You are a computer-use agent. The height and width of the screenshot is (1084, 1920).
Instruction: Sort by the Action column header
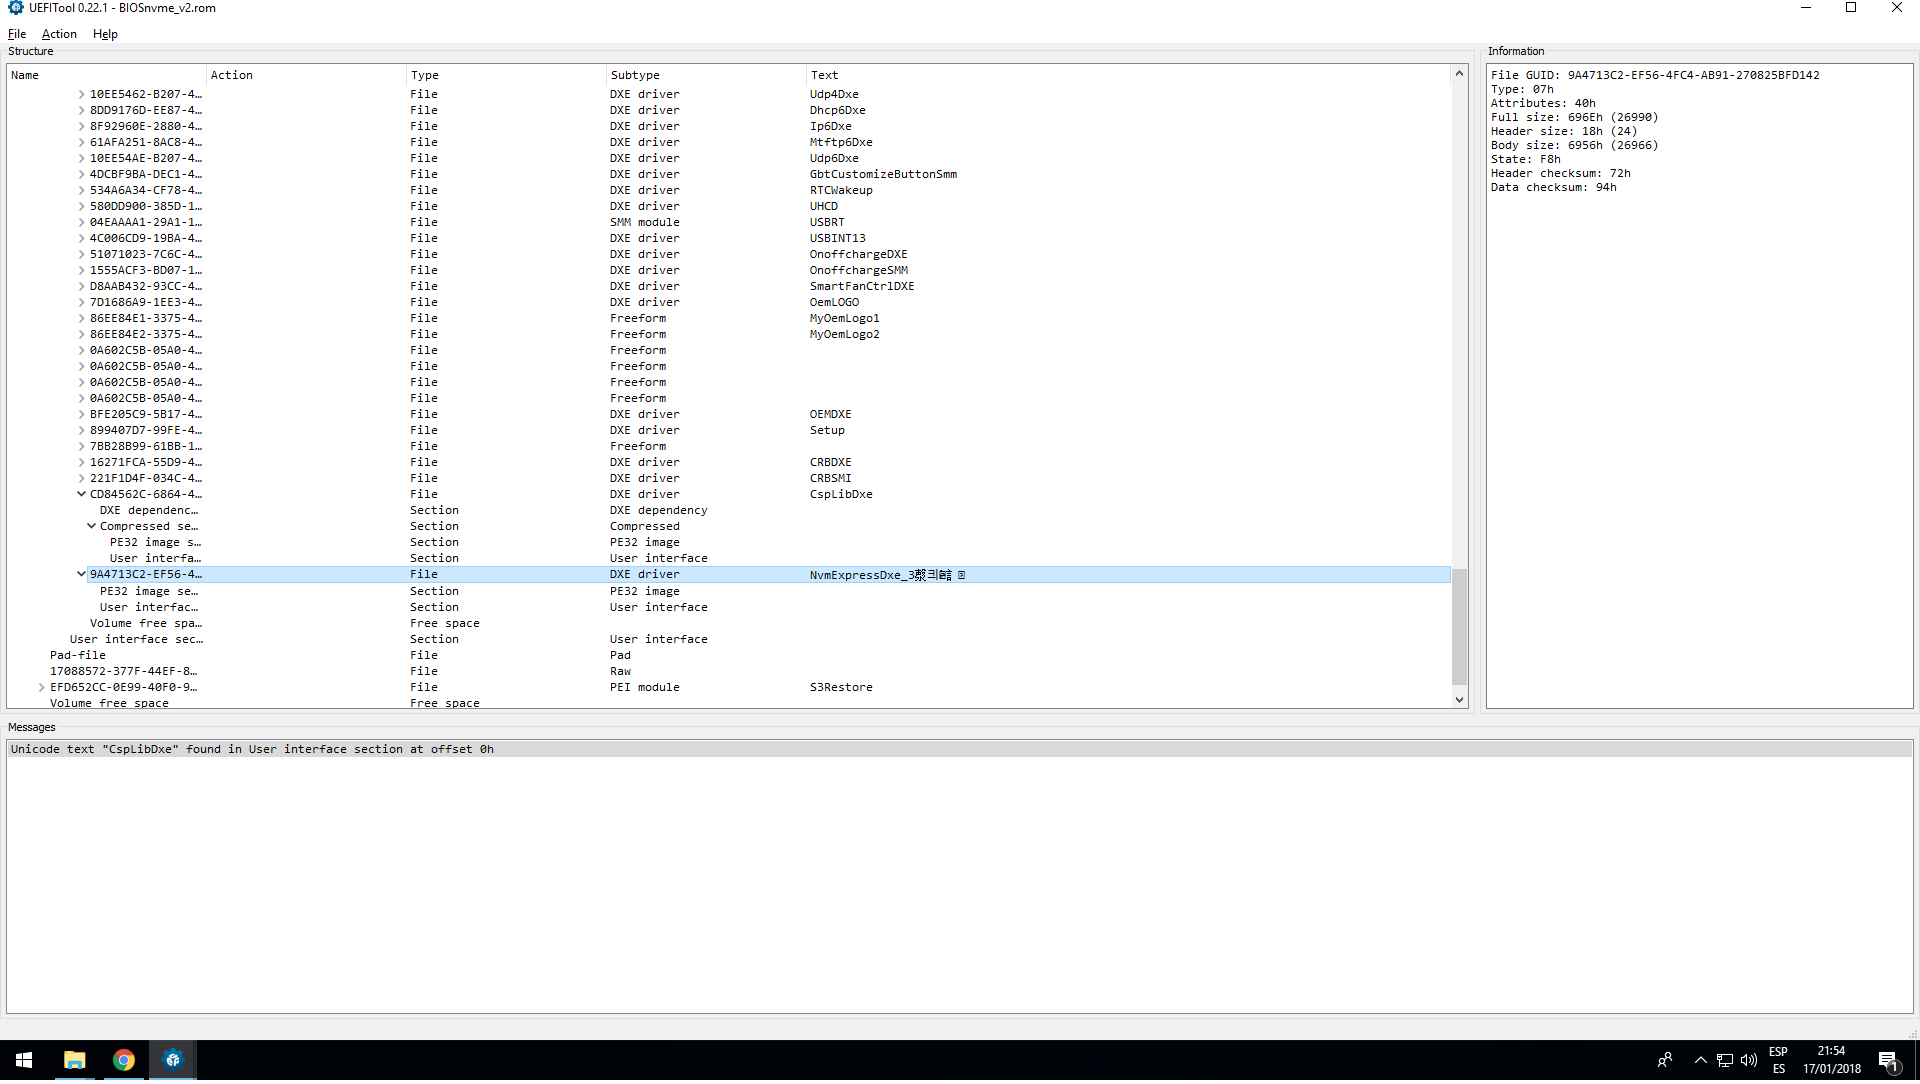(306, 76)
